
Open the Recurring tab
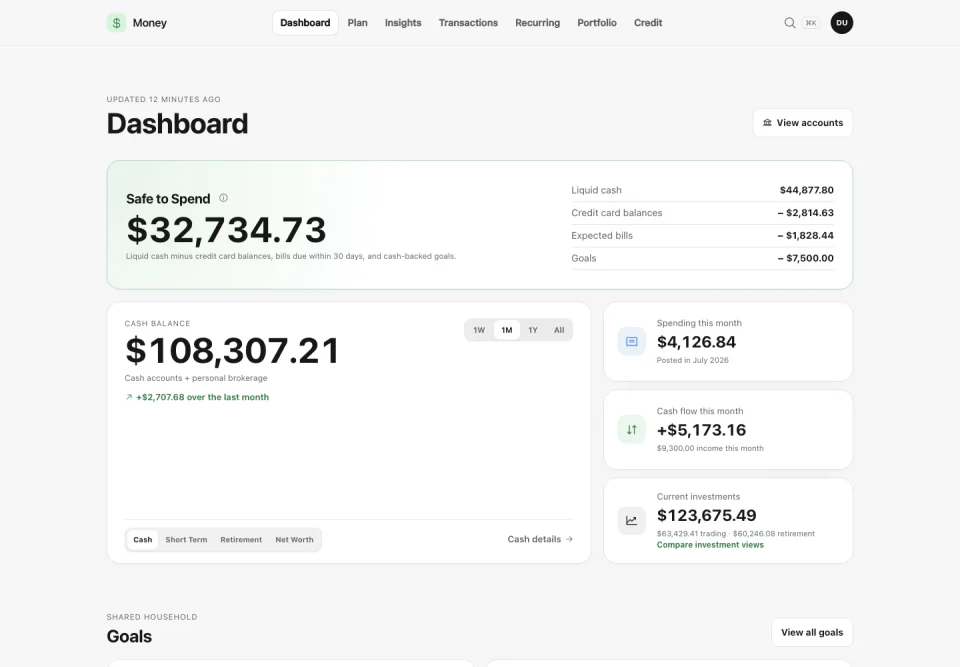click(538, 23)
